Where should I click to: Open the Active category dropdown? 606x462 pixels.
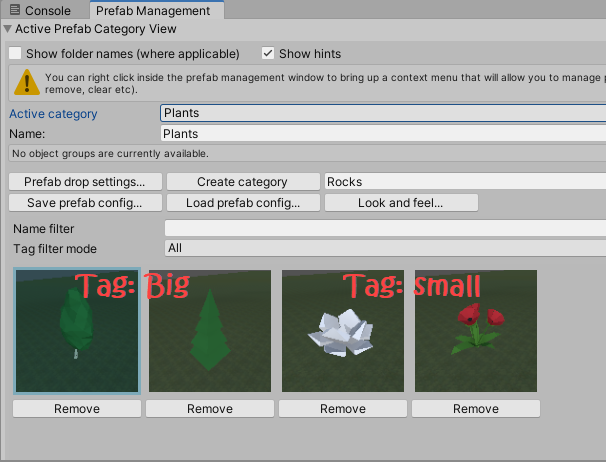pyautogui.click(x=383, y=113)
